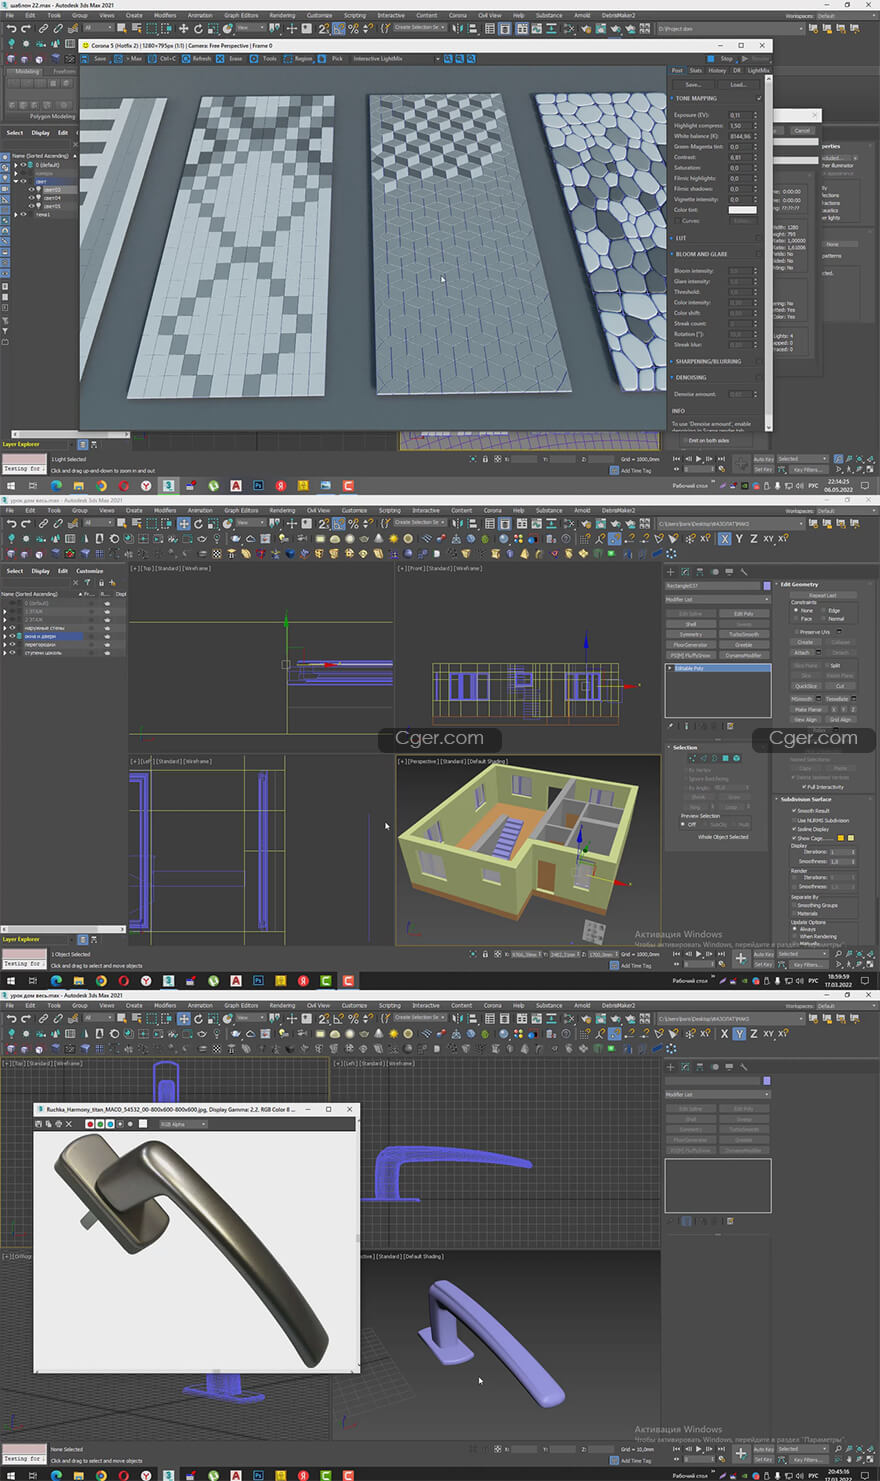
Task: Click Pin Stack icon below Editable Poly stack
Action: [x=670, y=725]
